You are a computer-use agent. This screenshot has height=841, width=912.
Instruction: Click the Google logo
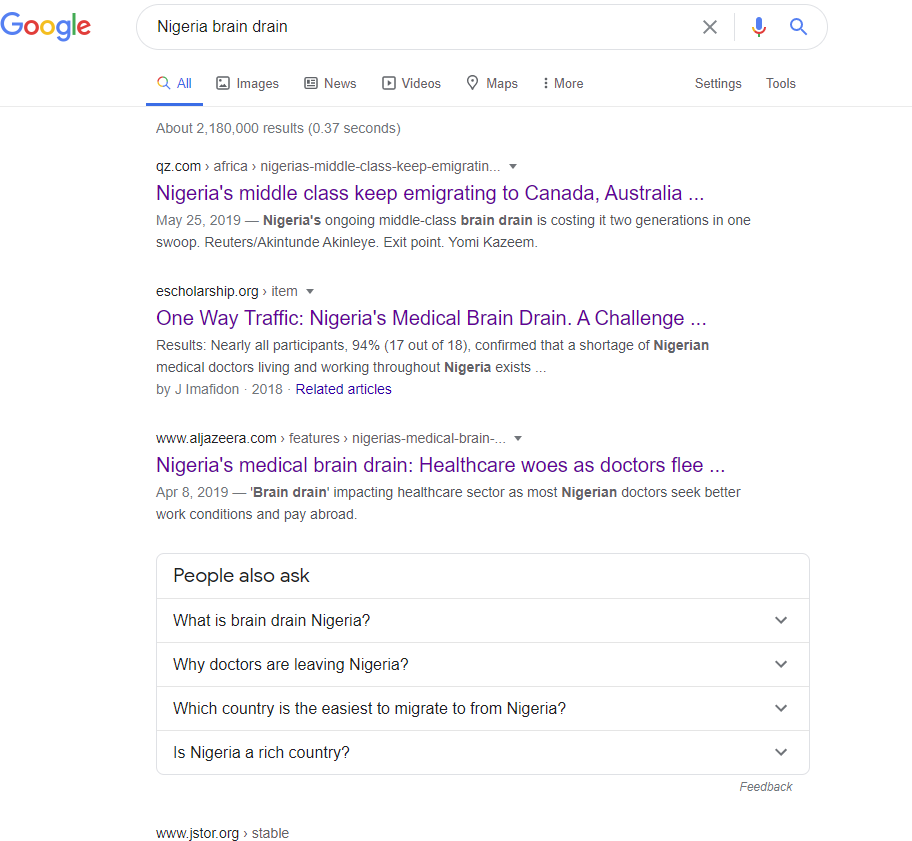pyautogui.click(x=46, y=27)
